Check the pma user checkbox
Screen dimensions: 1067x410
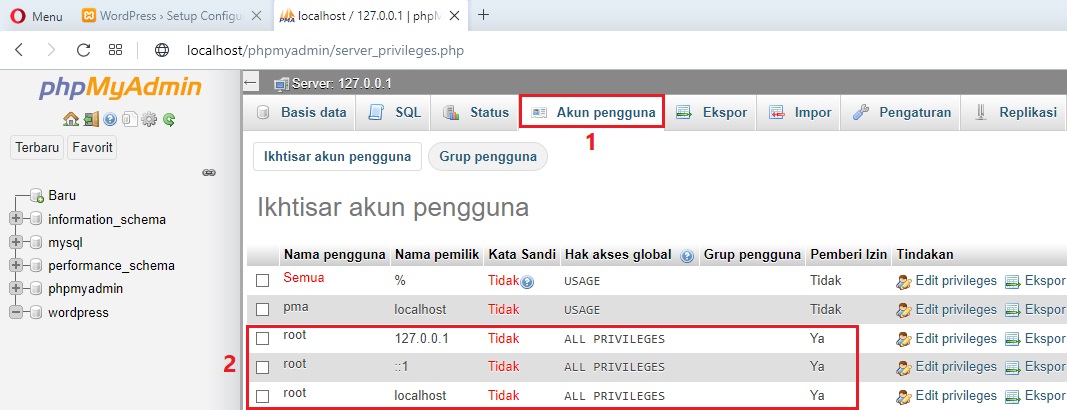pyautogui.click(x=263, y=310)
